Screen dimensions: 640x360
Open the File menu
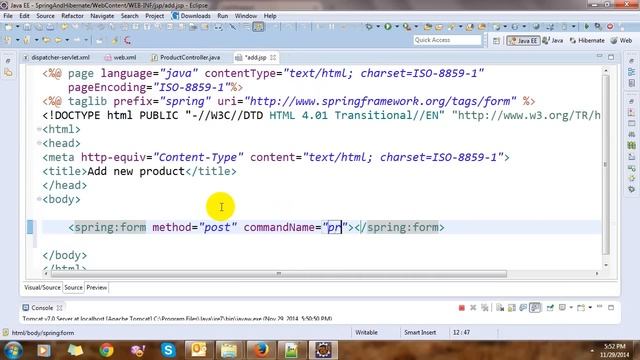click(x=8, y=16)
